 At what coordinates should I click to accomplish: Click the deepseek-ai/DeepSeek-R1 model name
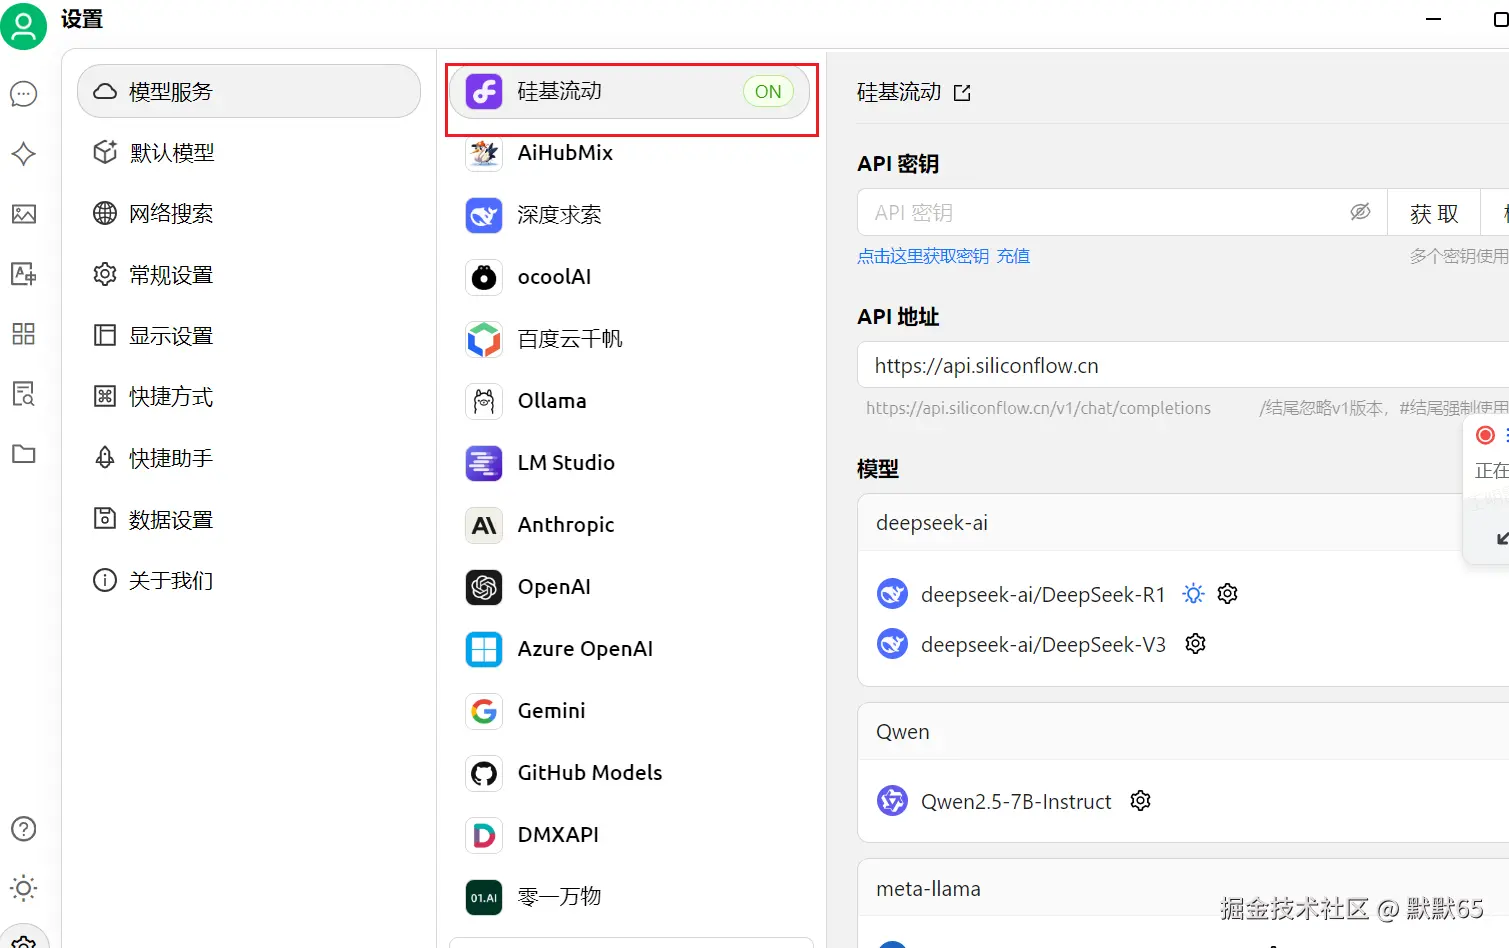[1043, 595]
